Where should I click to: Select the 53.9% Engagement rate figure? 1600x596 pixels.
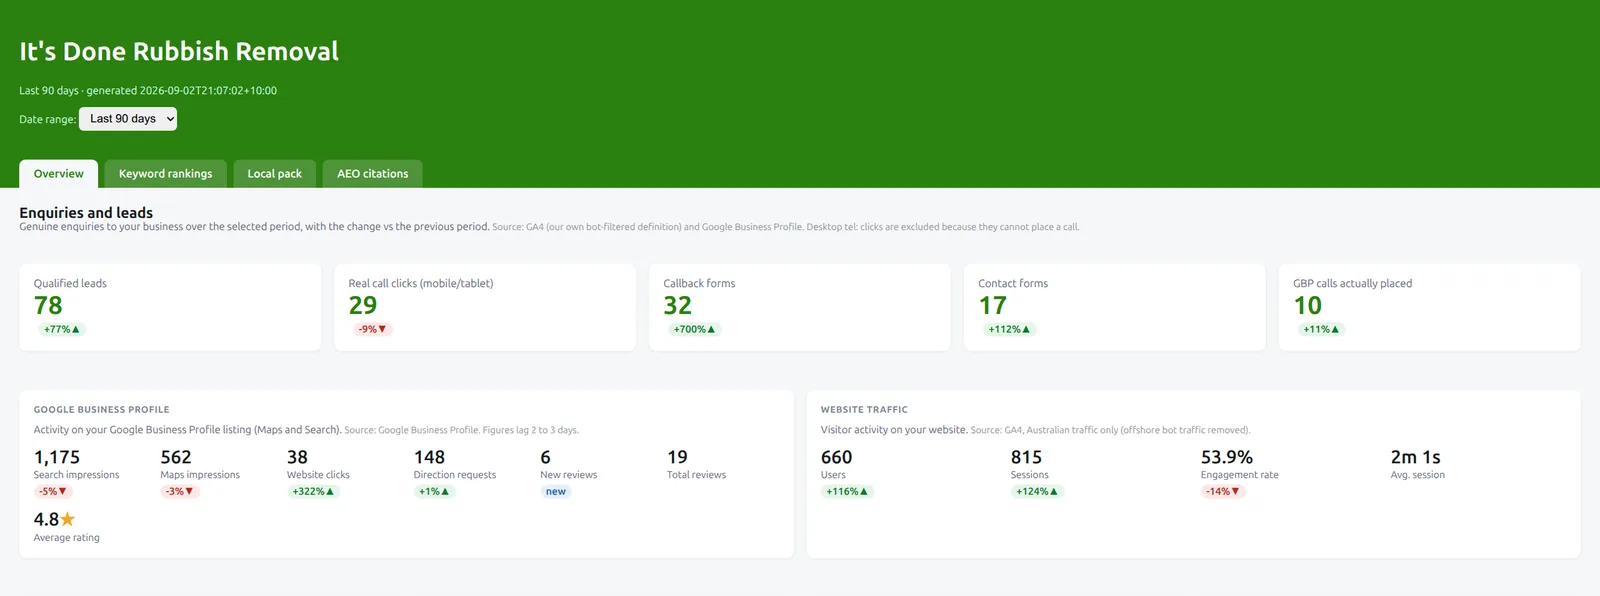1227,457
